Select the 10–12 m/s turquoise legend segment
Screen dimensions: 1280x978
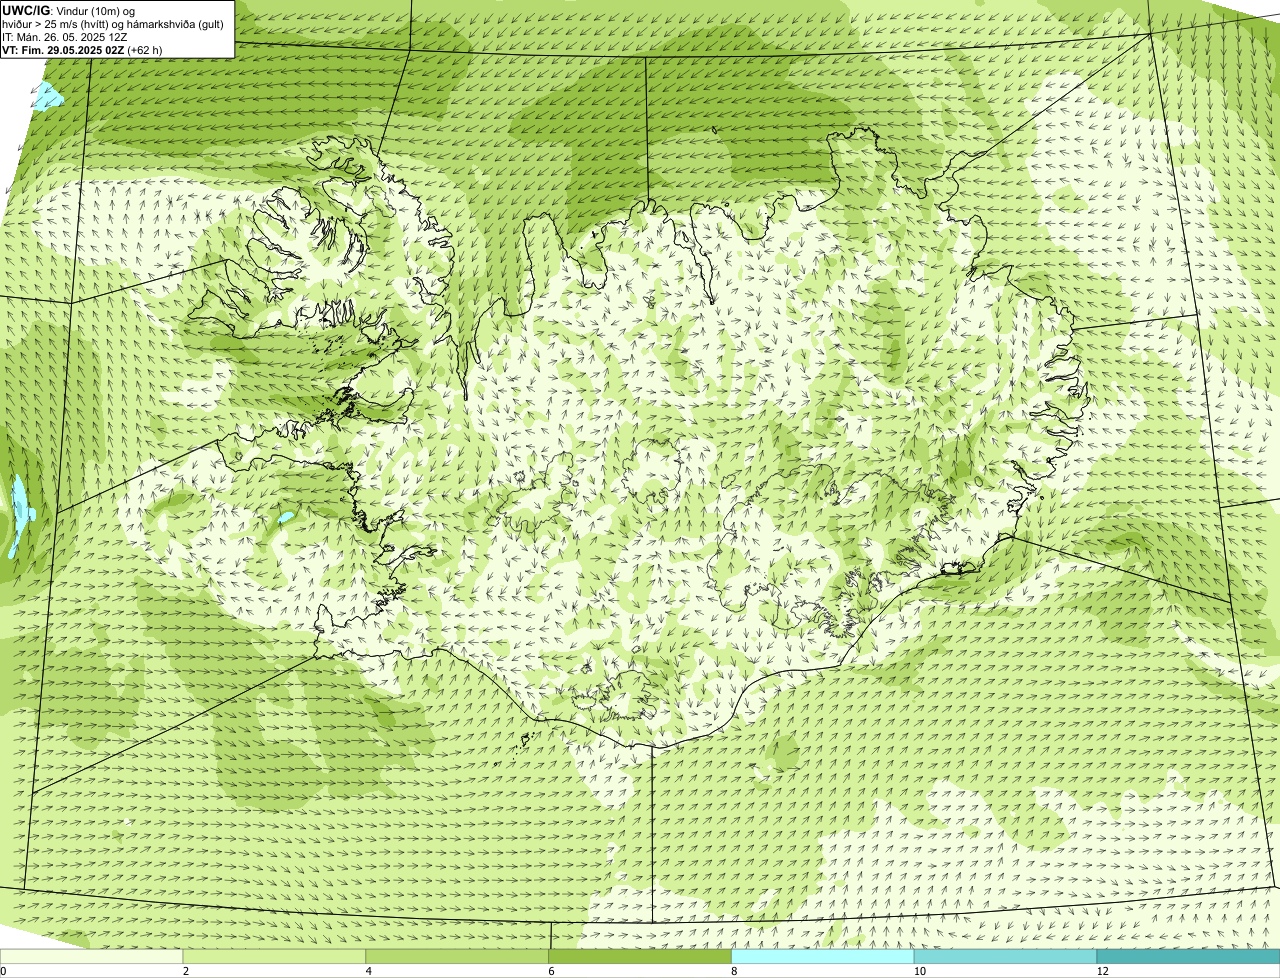tap(1006, 957)
